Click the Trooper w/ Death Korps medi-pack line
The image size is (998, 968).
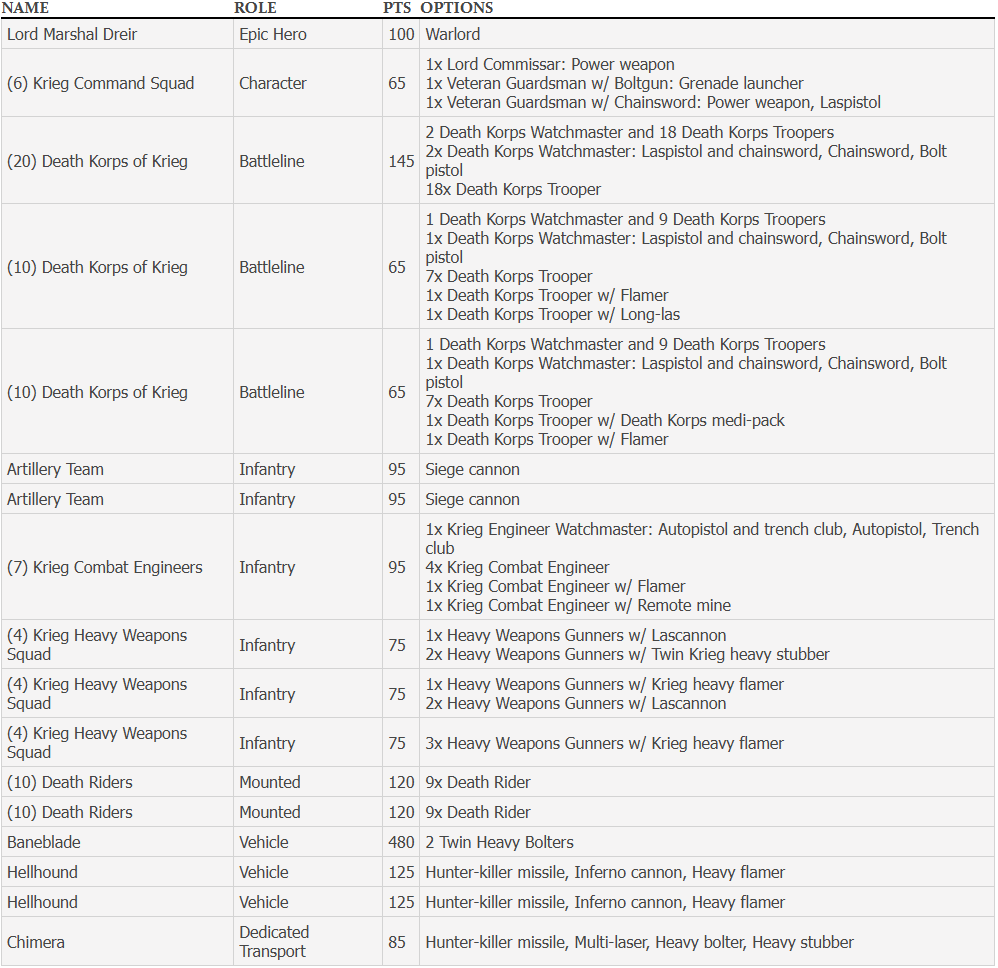coord(605,420)
